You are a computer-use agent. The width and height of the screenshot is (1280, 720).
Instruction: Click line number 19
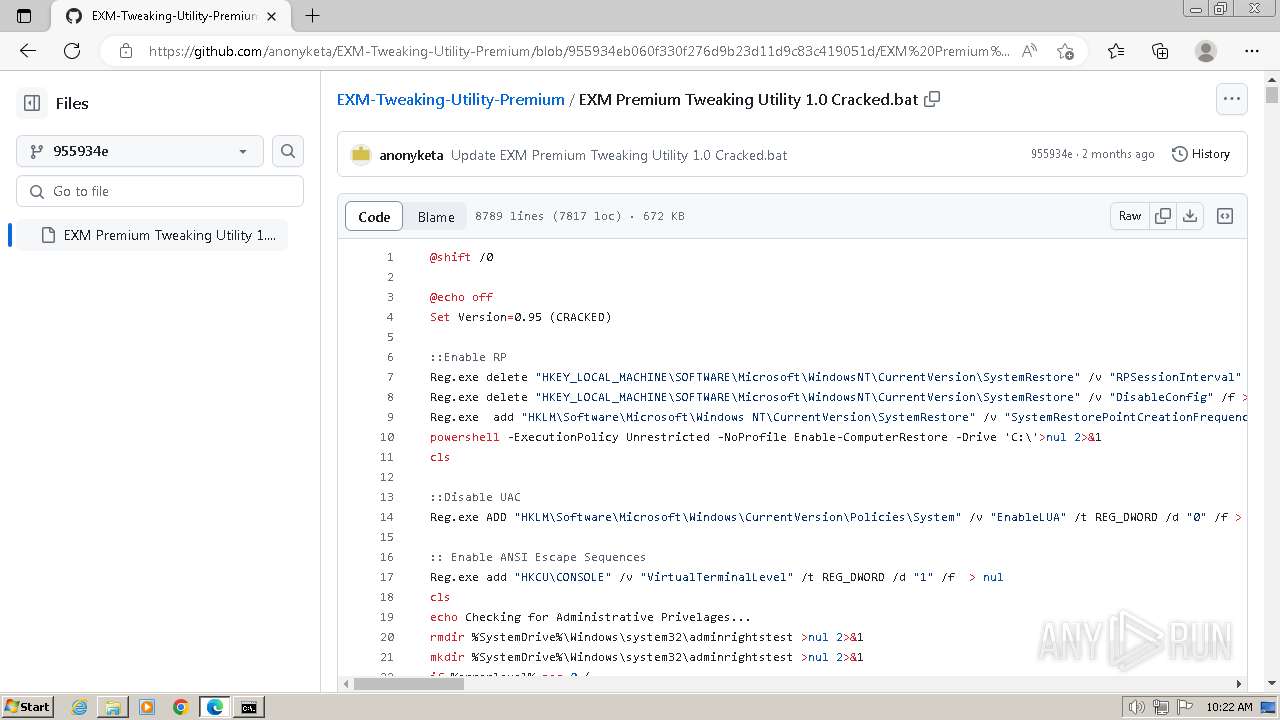pyautogui.click(x=387, y=617)
